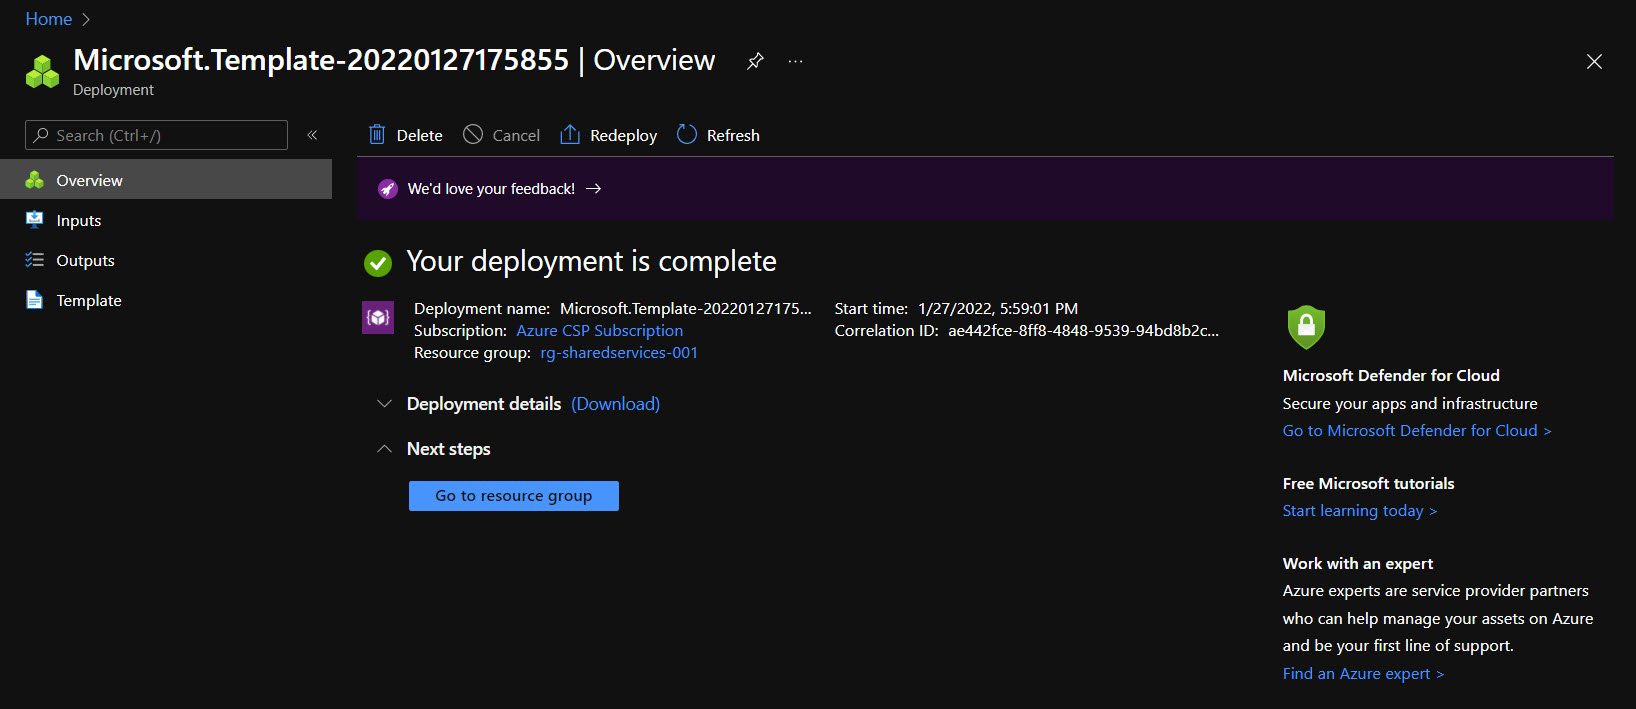Click the Cancel circle icon
Image resolution: width=1636 pixels, height=709 pixels.
[473, 134]
